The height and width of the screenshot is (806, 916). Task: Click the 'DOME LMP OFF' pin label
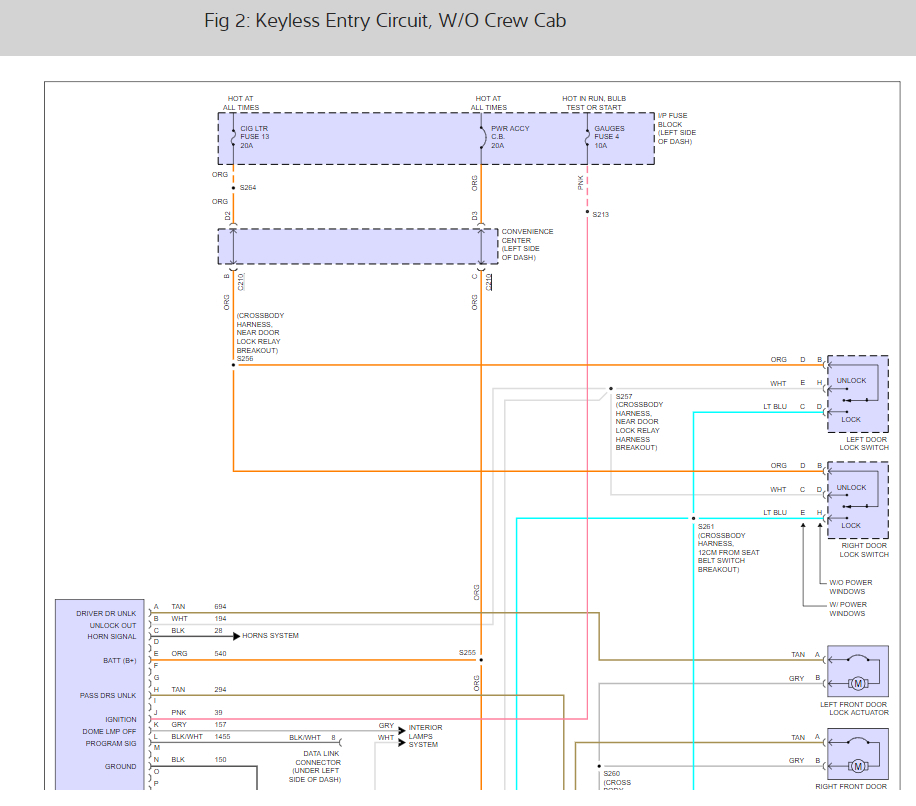pyautogui.click(x=109, y=731)
